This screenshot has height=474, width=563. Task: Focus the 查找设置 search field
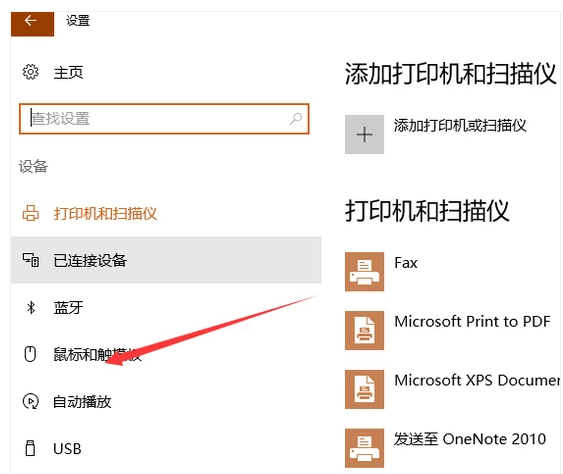(164, 119)
